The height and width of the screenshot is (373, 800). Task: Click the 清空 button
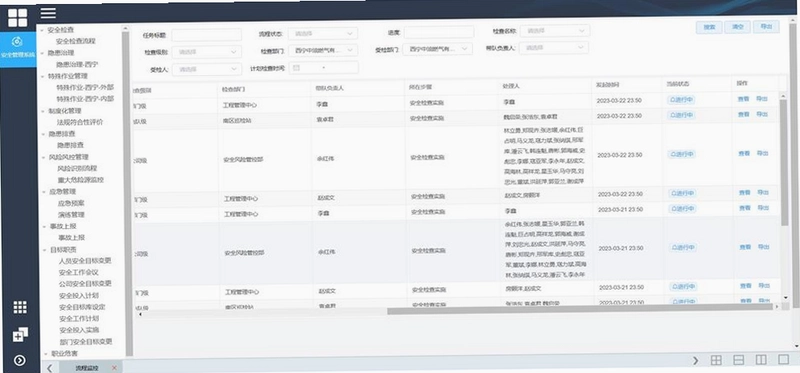pyautogui.click(x=737, y=28)
